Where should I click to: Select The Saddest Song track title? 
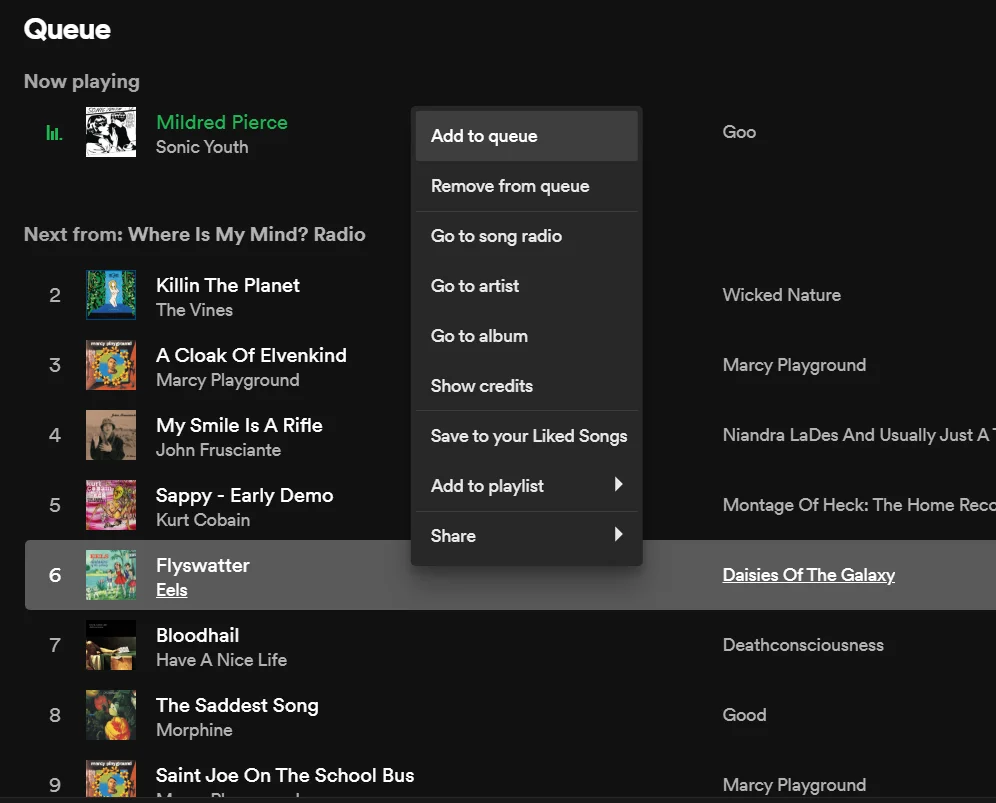pyautogui.click(x=238, y=705)
